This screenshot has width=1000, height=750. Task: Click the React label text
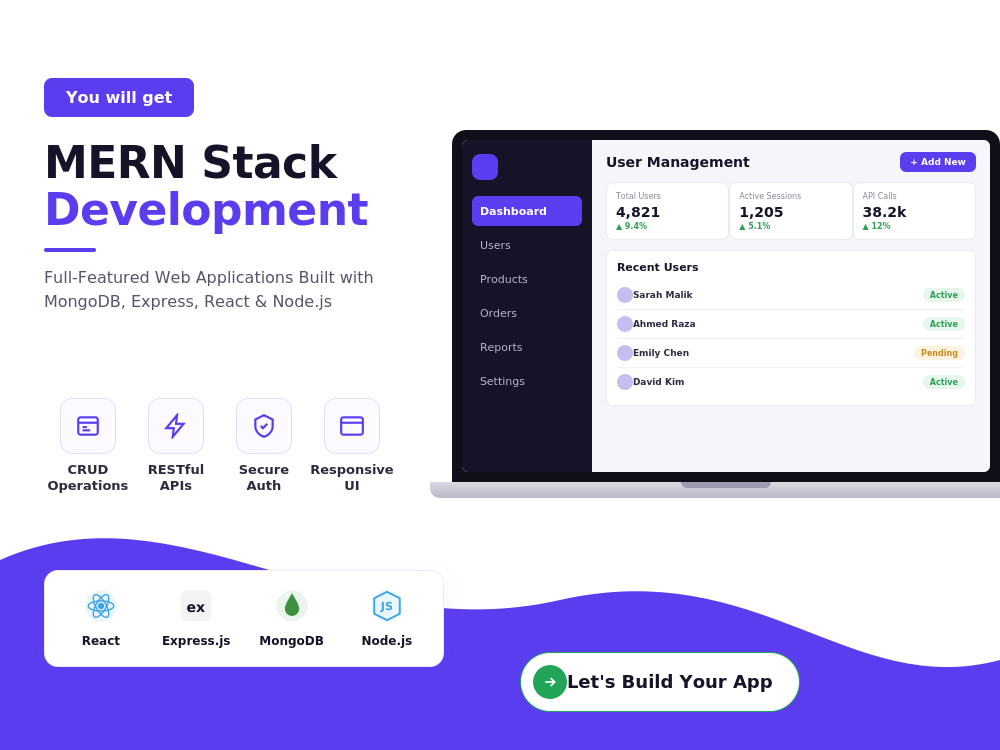[101, 641]
